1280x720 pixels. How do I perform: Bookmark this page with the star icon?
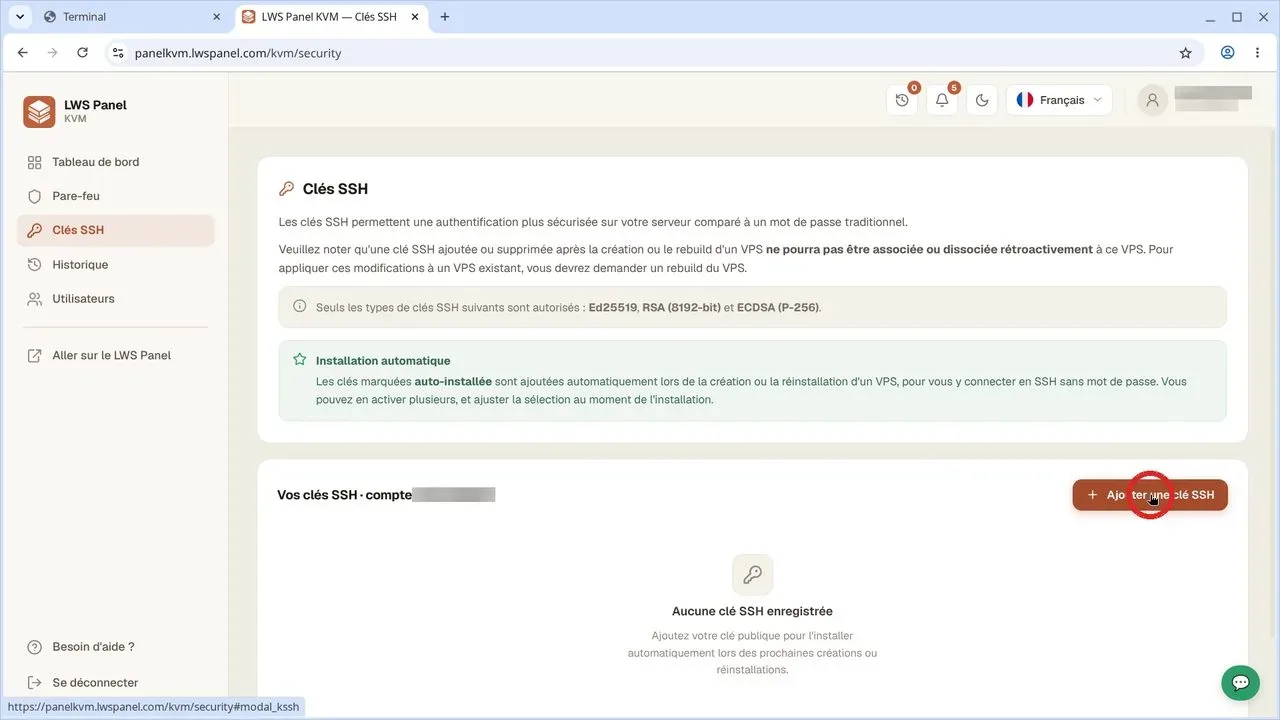[x=1186, y=53]
